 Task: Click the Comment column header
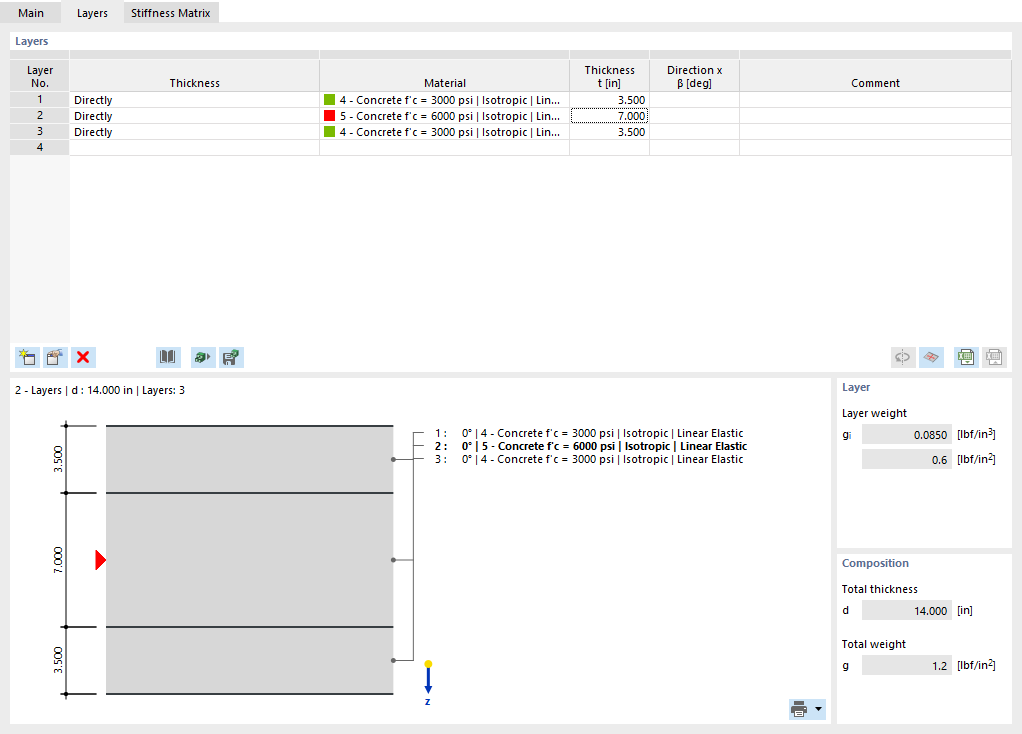click(875, 76)
